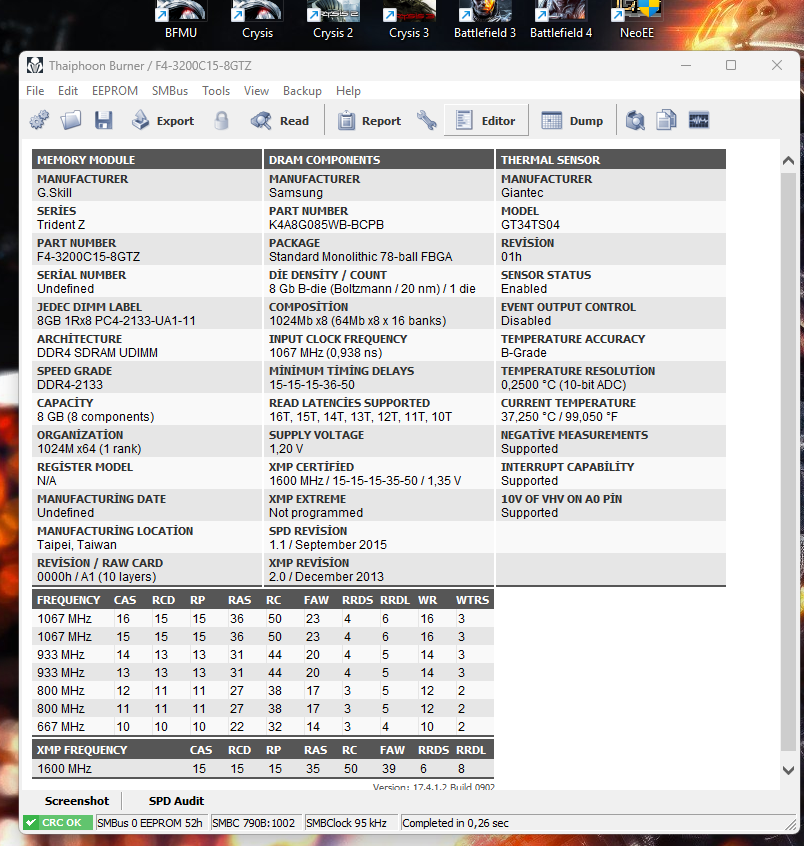Open the NeoEE desktop shortcut
804x846 pixels.
pos(637,20)
